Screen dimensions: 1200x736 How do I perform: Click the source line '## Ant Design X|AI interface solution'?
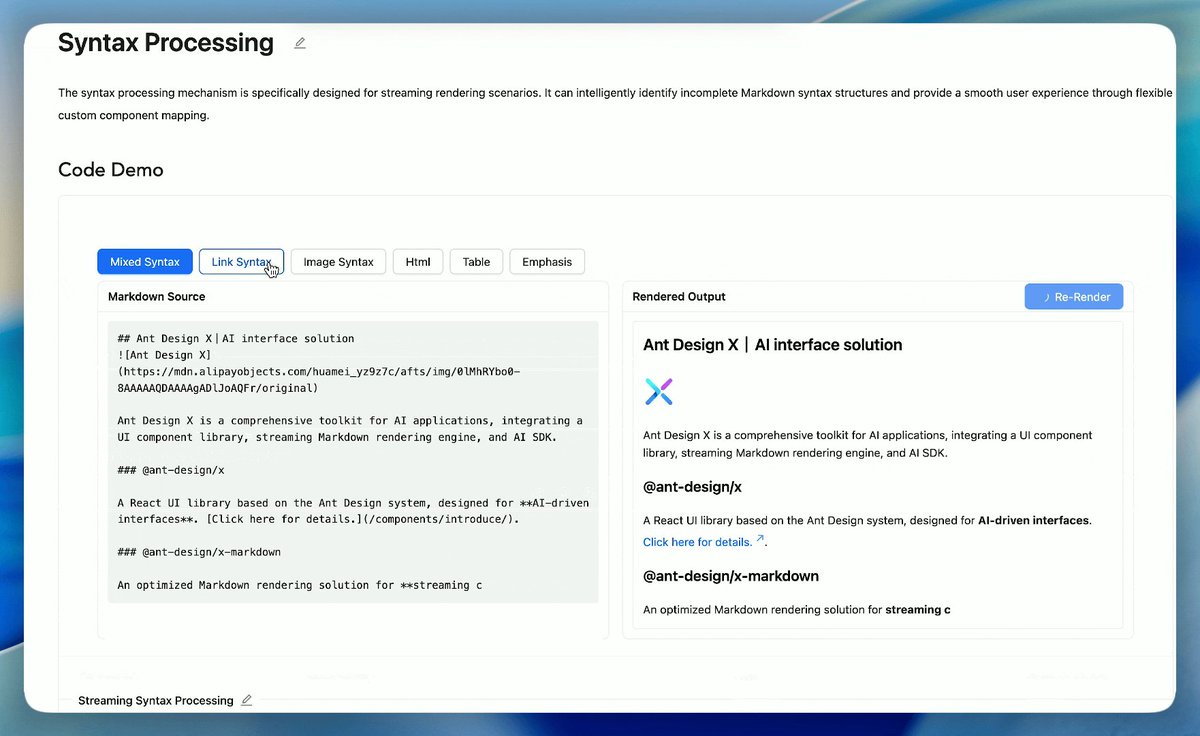coord(236,339)
